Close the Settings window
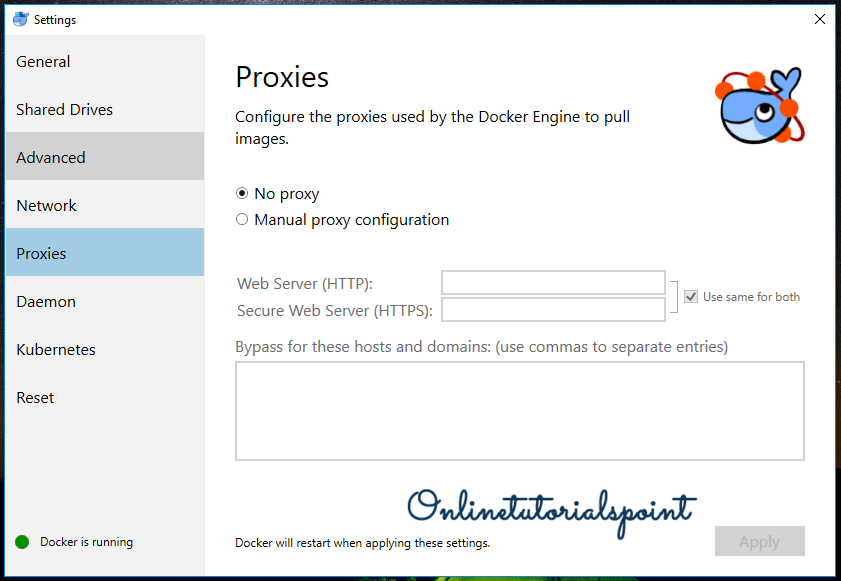The image size is (841, 581). [819, 19]
